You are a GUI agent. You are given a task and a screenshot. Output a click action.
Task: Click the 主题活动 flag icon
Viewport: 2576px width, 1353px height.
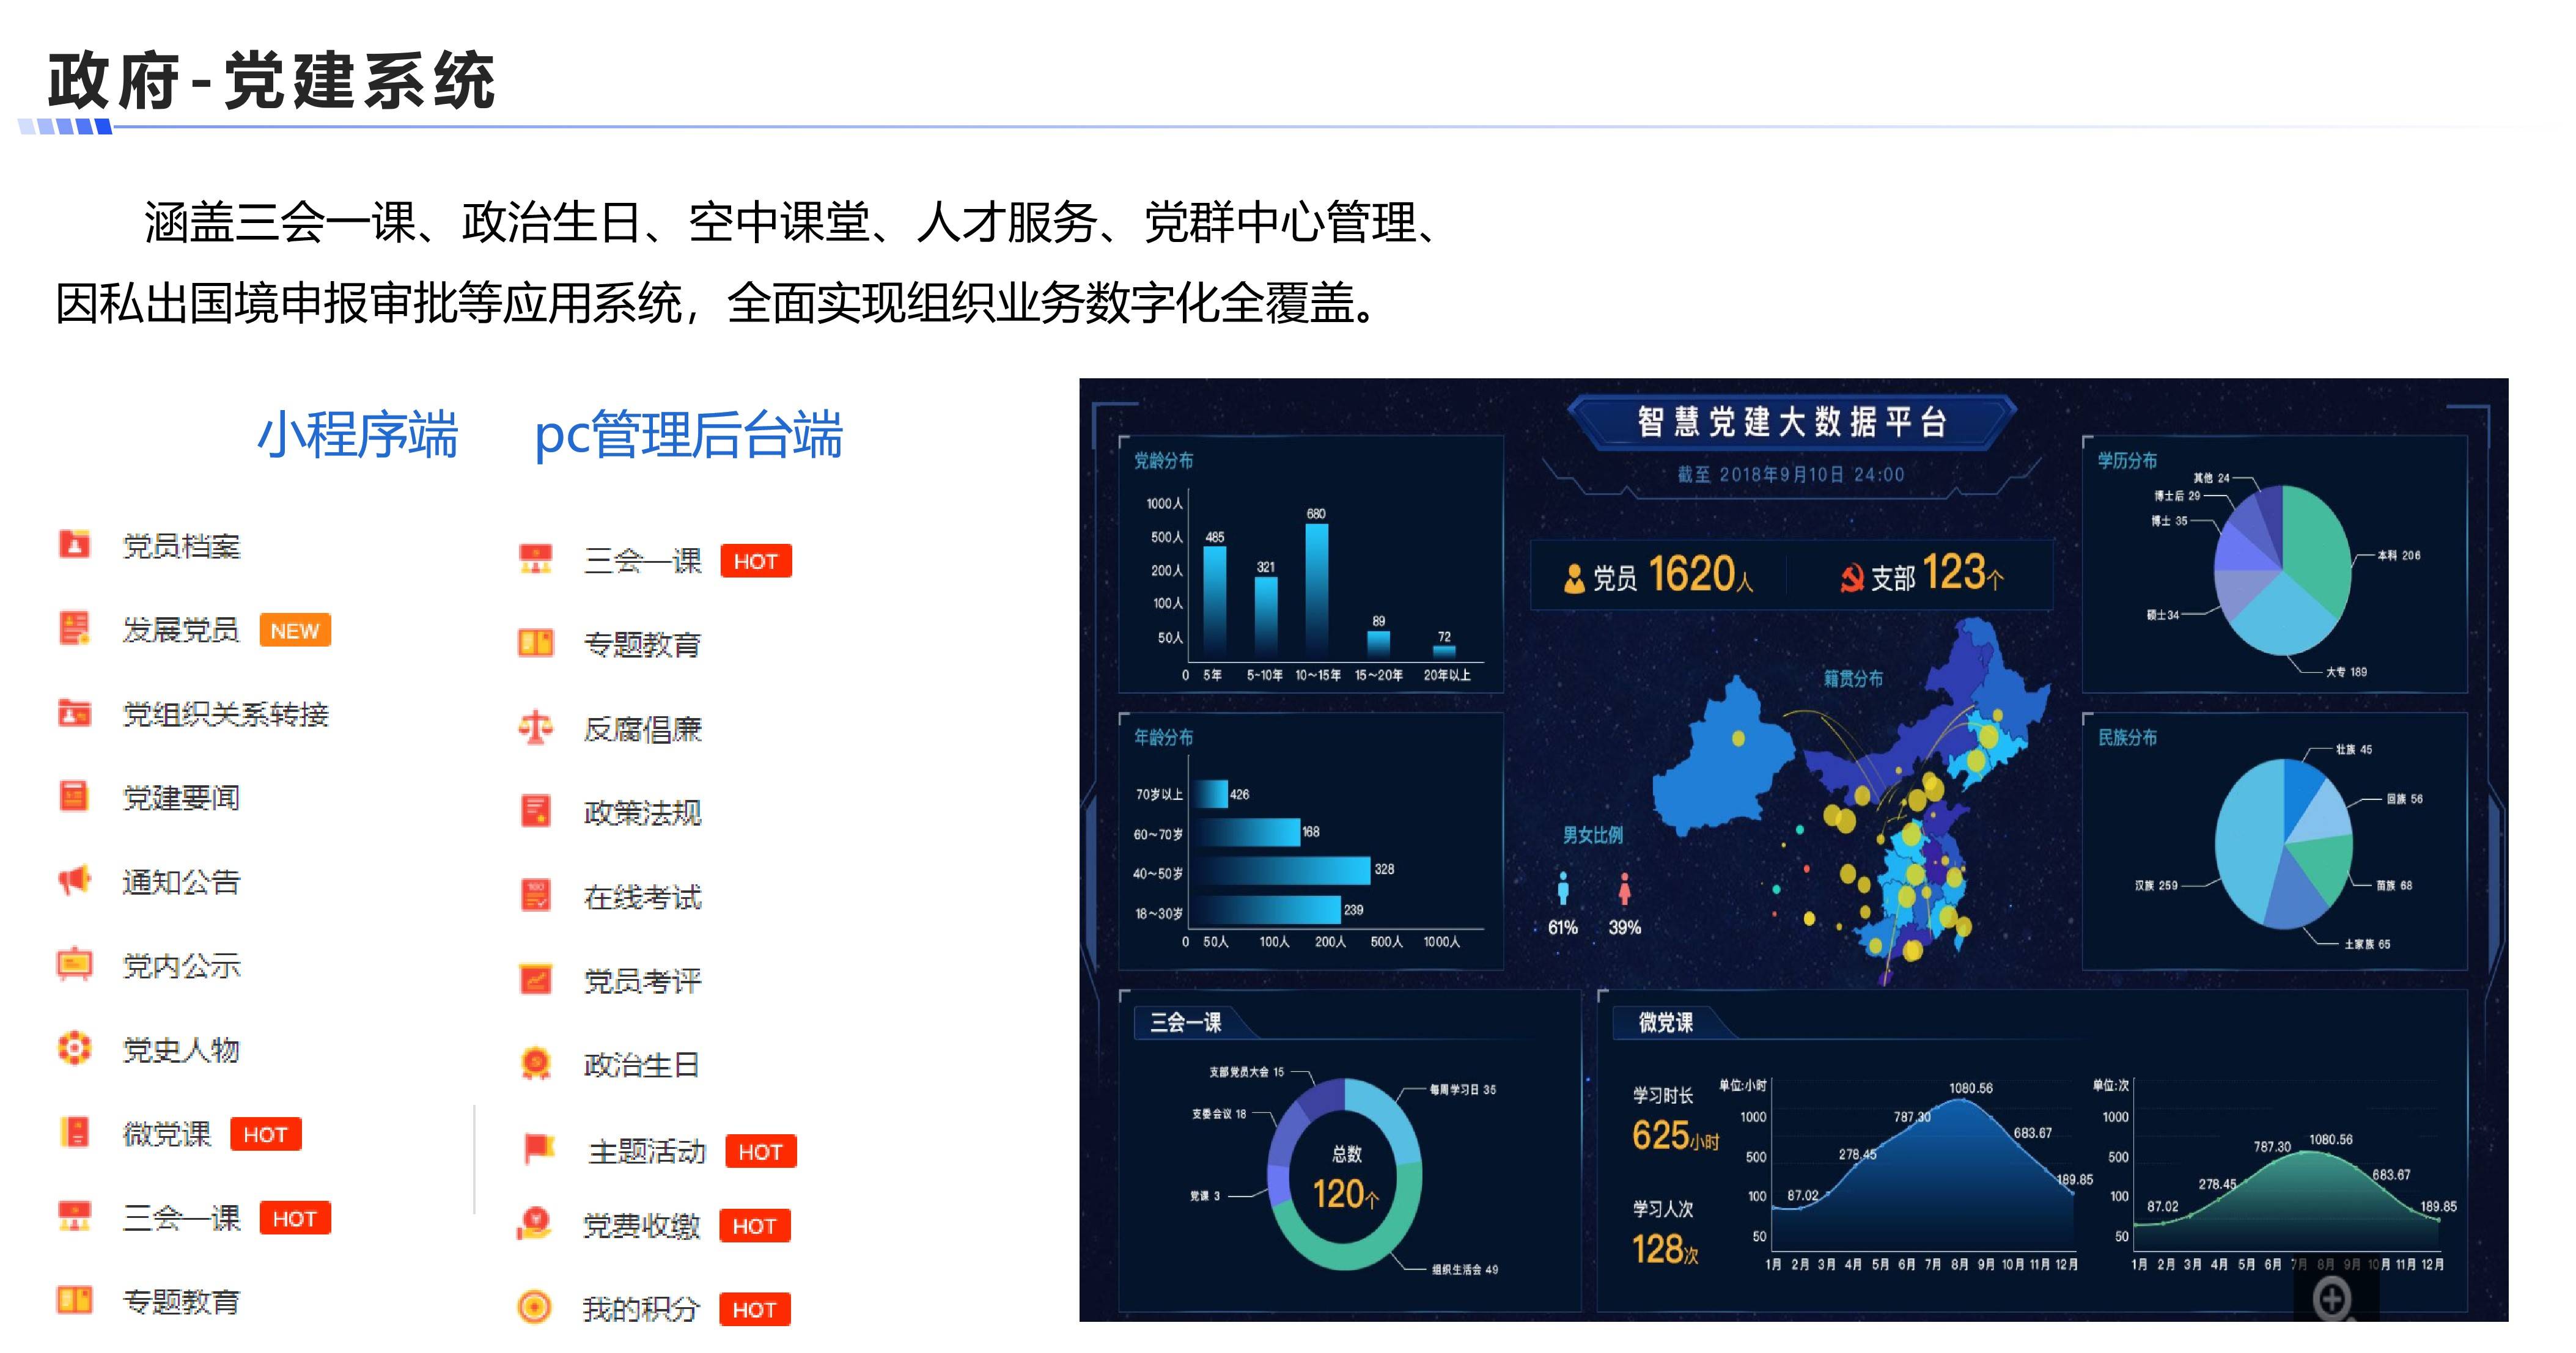pyautogui.click(x=539, y=1149)
